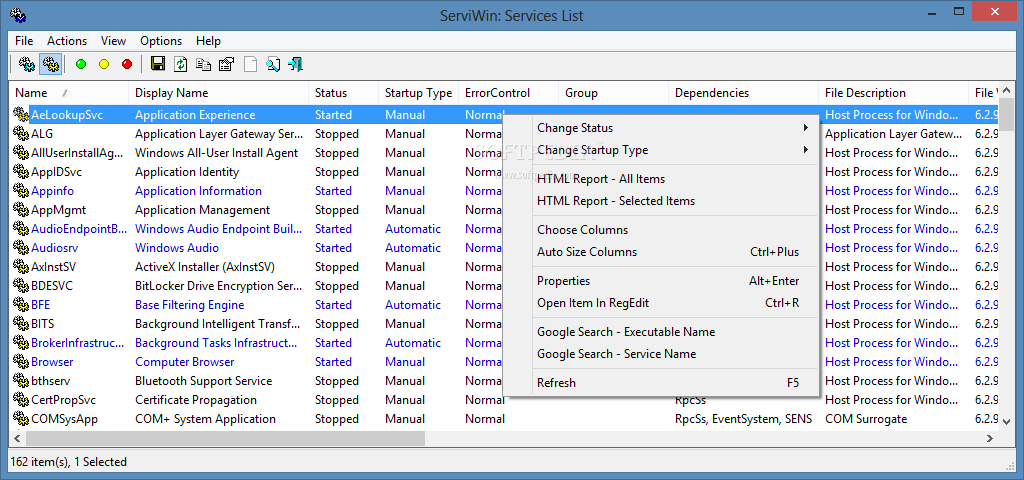
Task: Sort by the File Description column header
Action: 893,93
